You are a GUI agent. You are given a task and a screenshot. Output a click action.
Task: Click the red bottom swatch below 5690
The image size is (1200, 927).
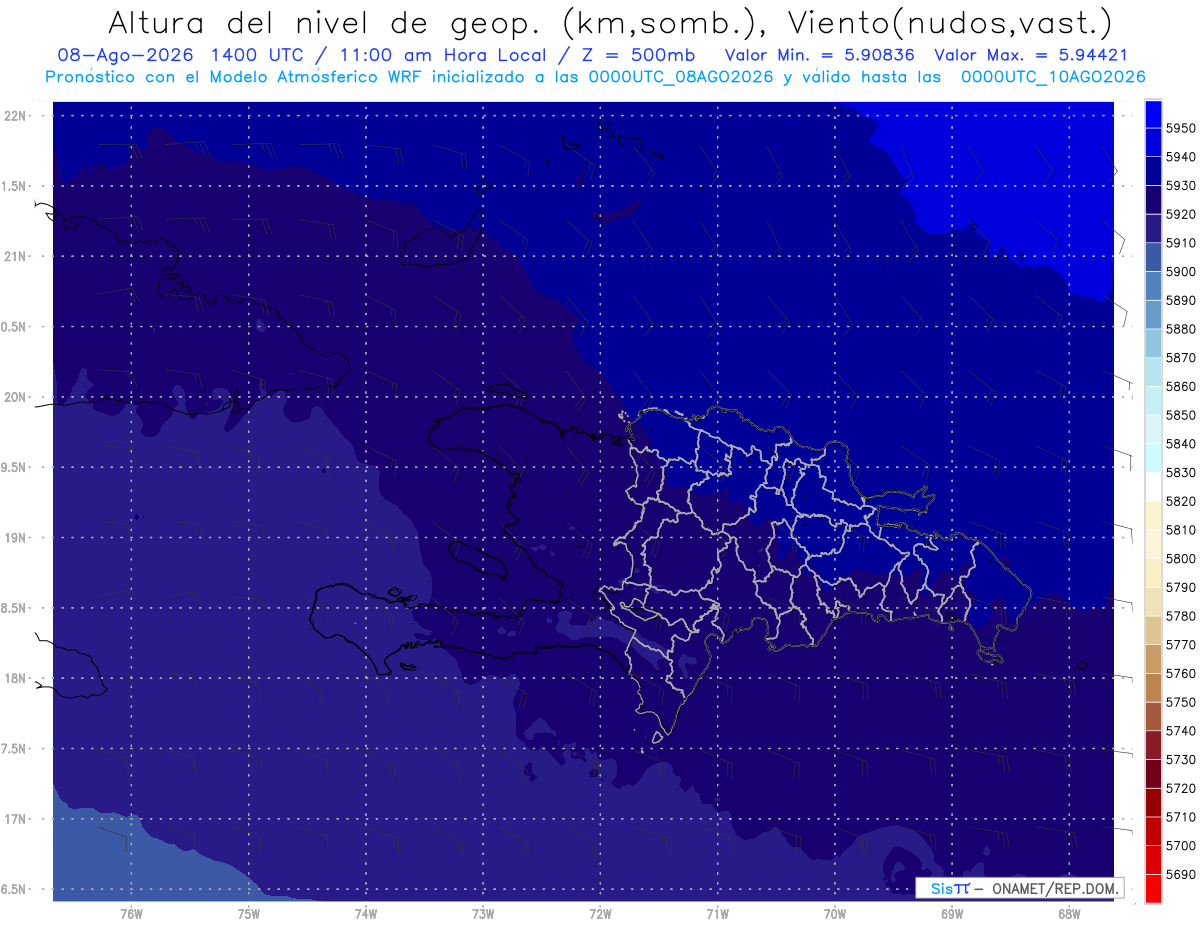click(1153, 888)
